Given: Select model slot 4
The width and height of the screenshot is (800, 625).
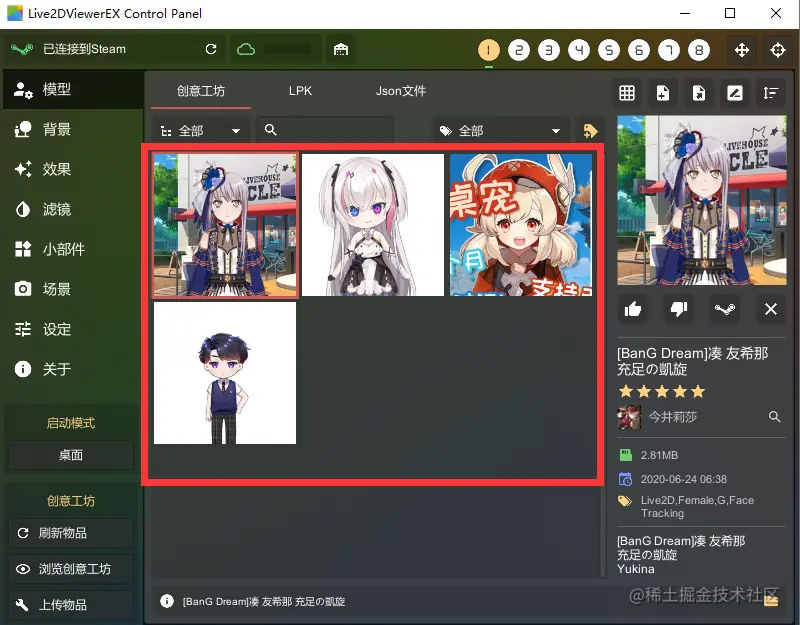Looking at the screenshot, I should (x=579, y=50).
